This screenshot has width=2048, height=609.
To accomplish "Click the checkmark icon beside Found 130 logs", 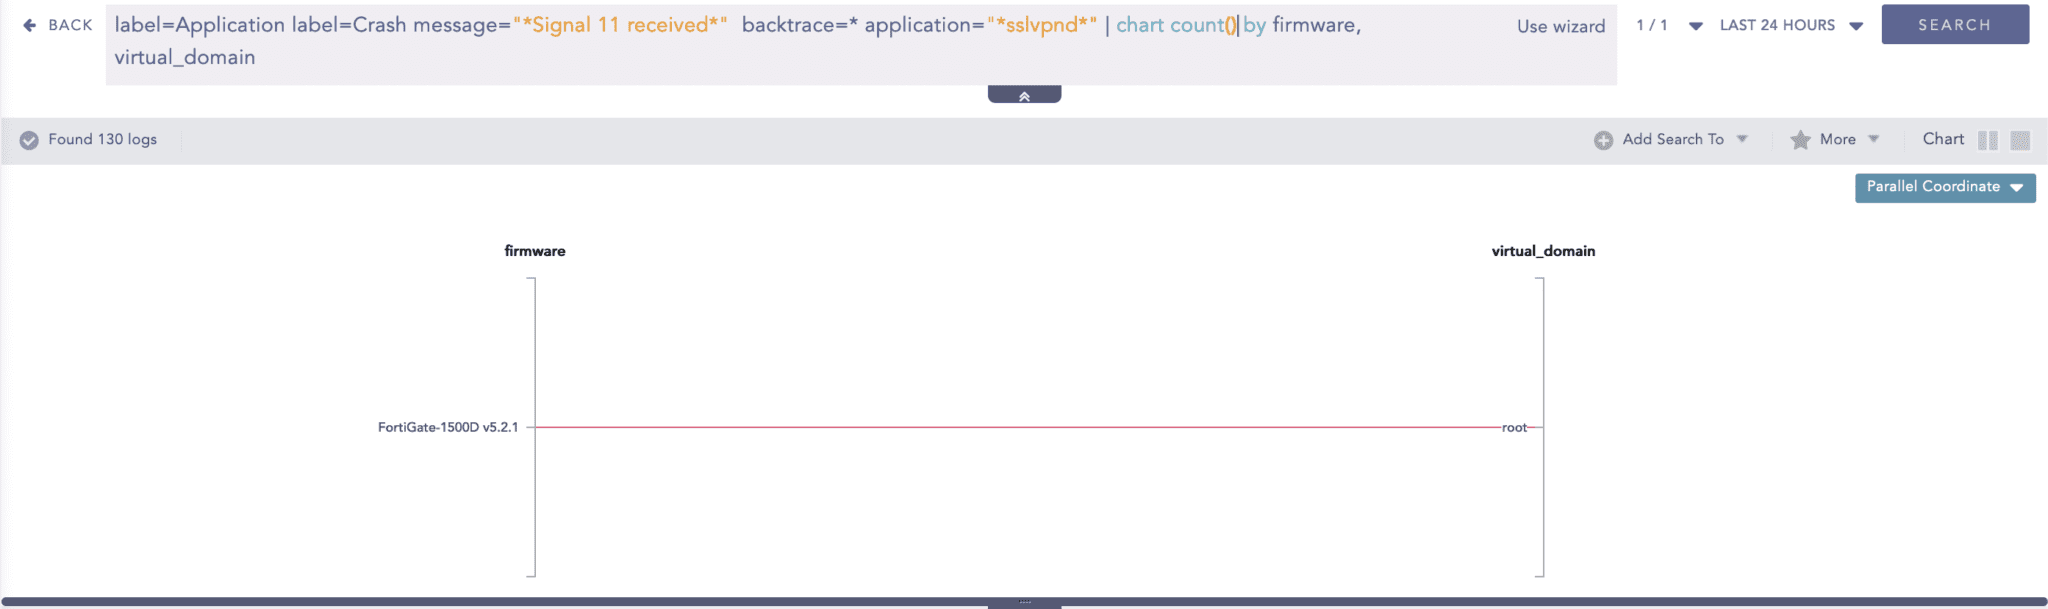I will tap(29, 140).
